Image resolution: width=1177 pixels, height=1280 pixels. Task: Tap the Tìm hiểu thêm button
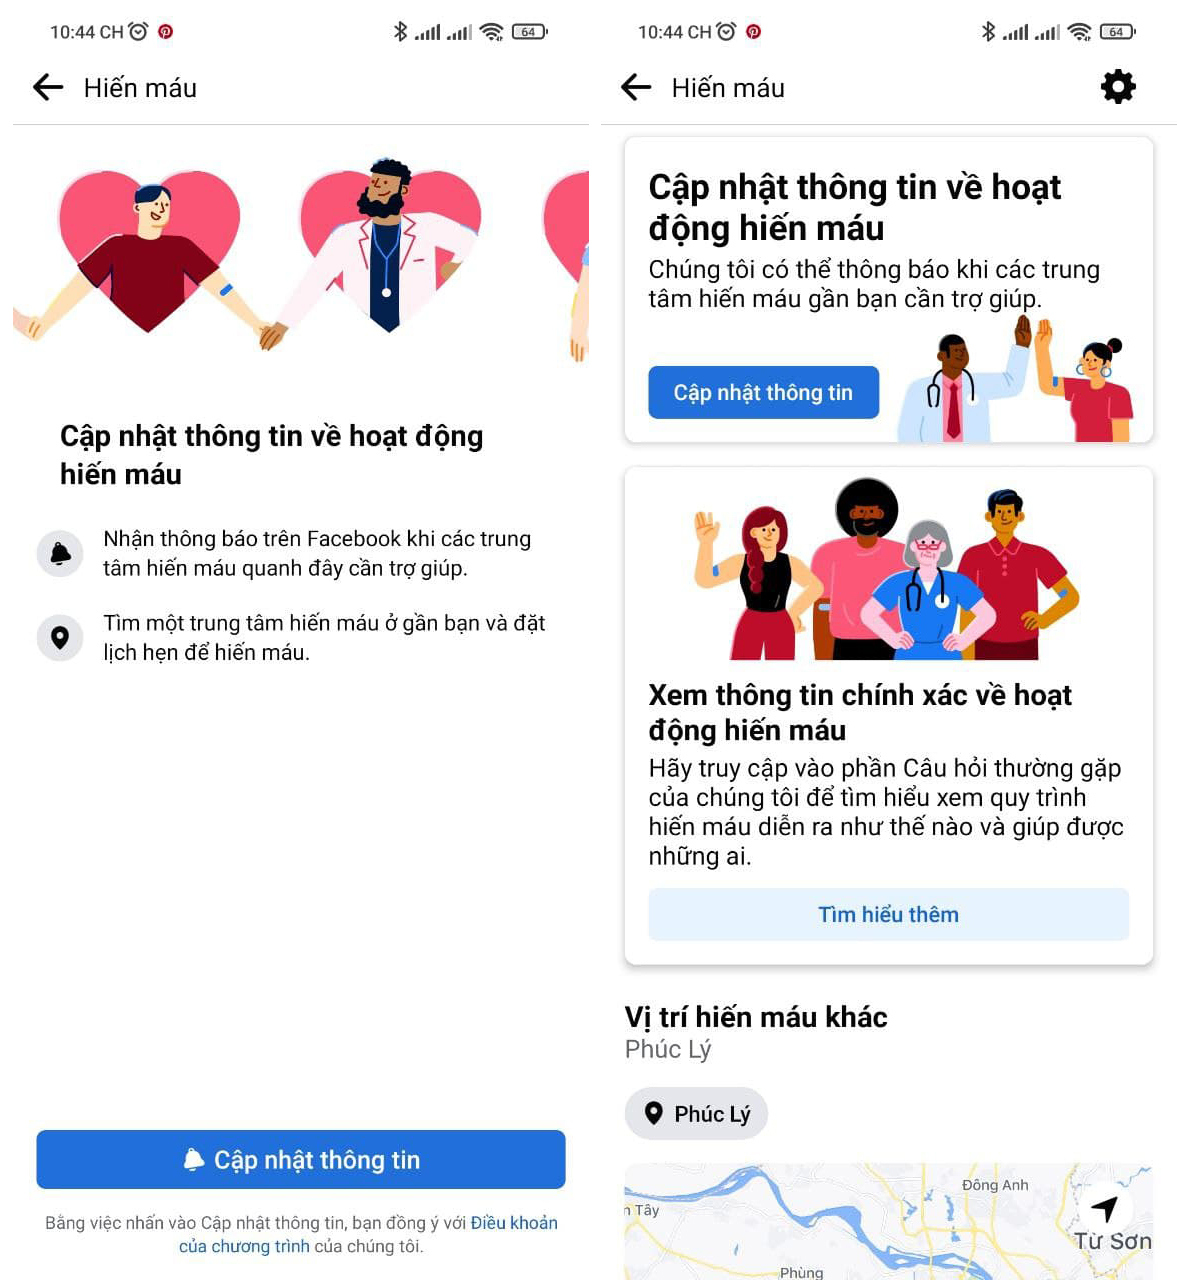coord(888,914)
